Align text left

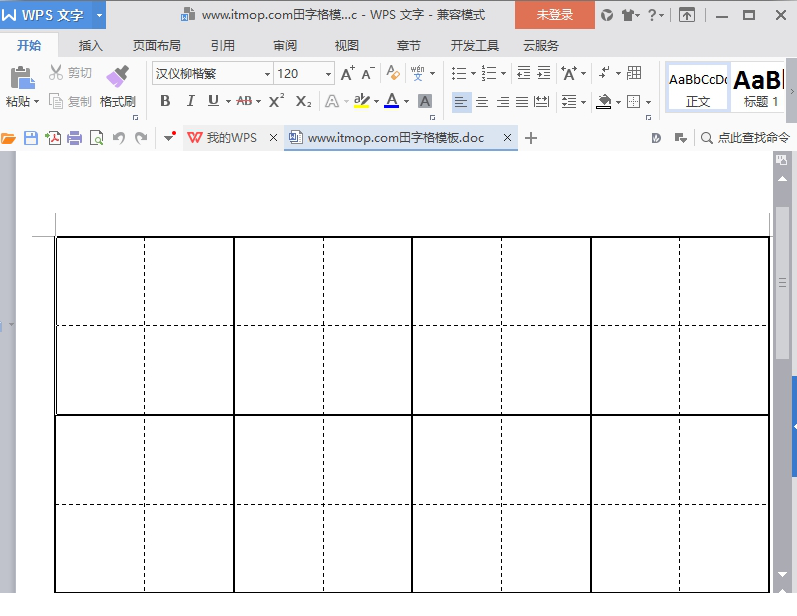click(461, 102)
